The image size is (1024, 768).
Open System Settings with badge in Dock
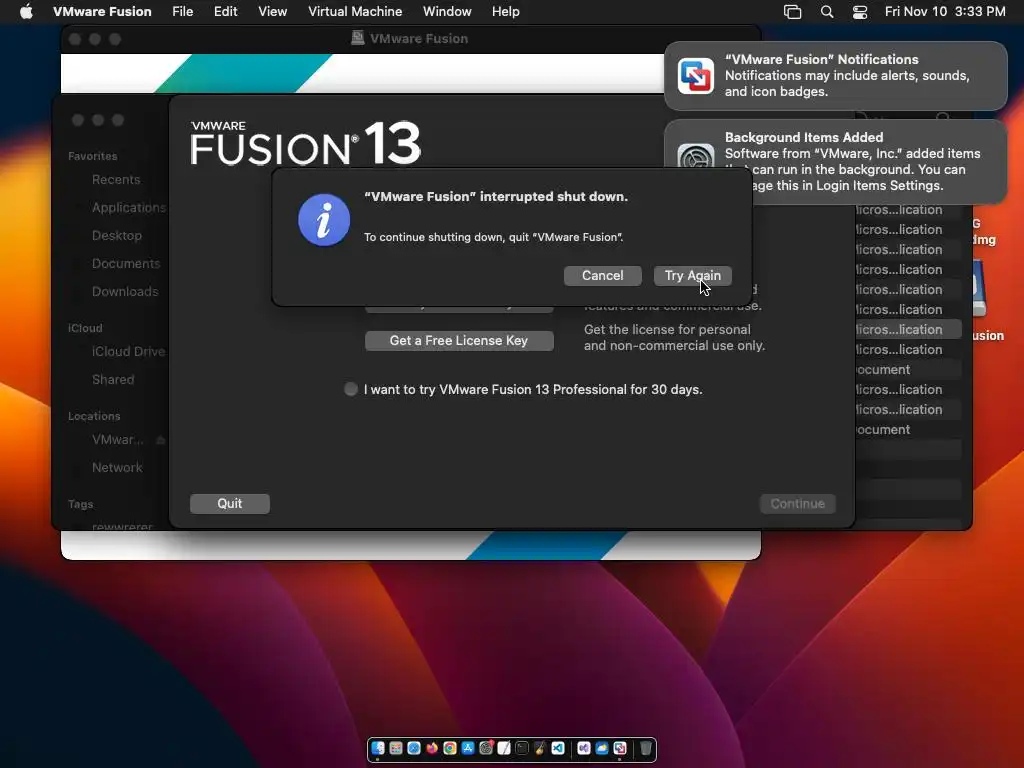pos(487,748)
